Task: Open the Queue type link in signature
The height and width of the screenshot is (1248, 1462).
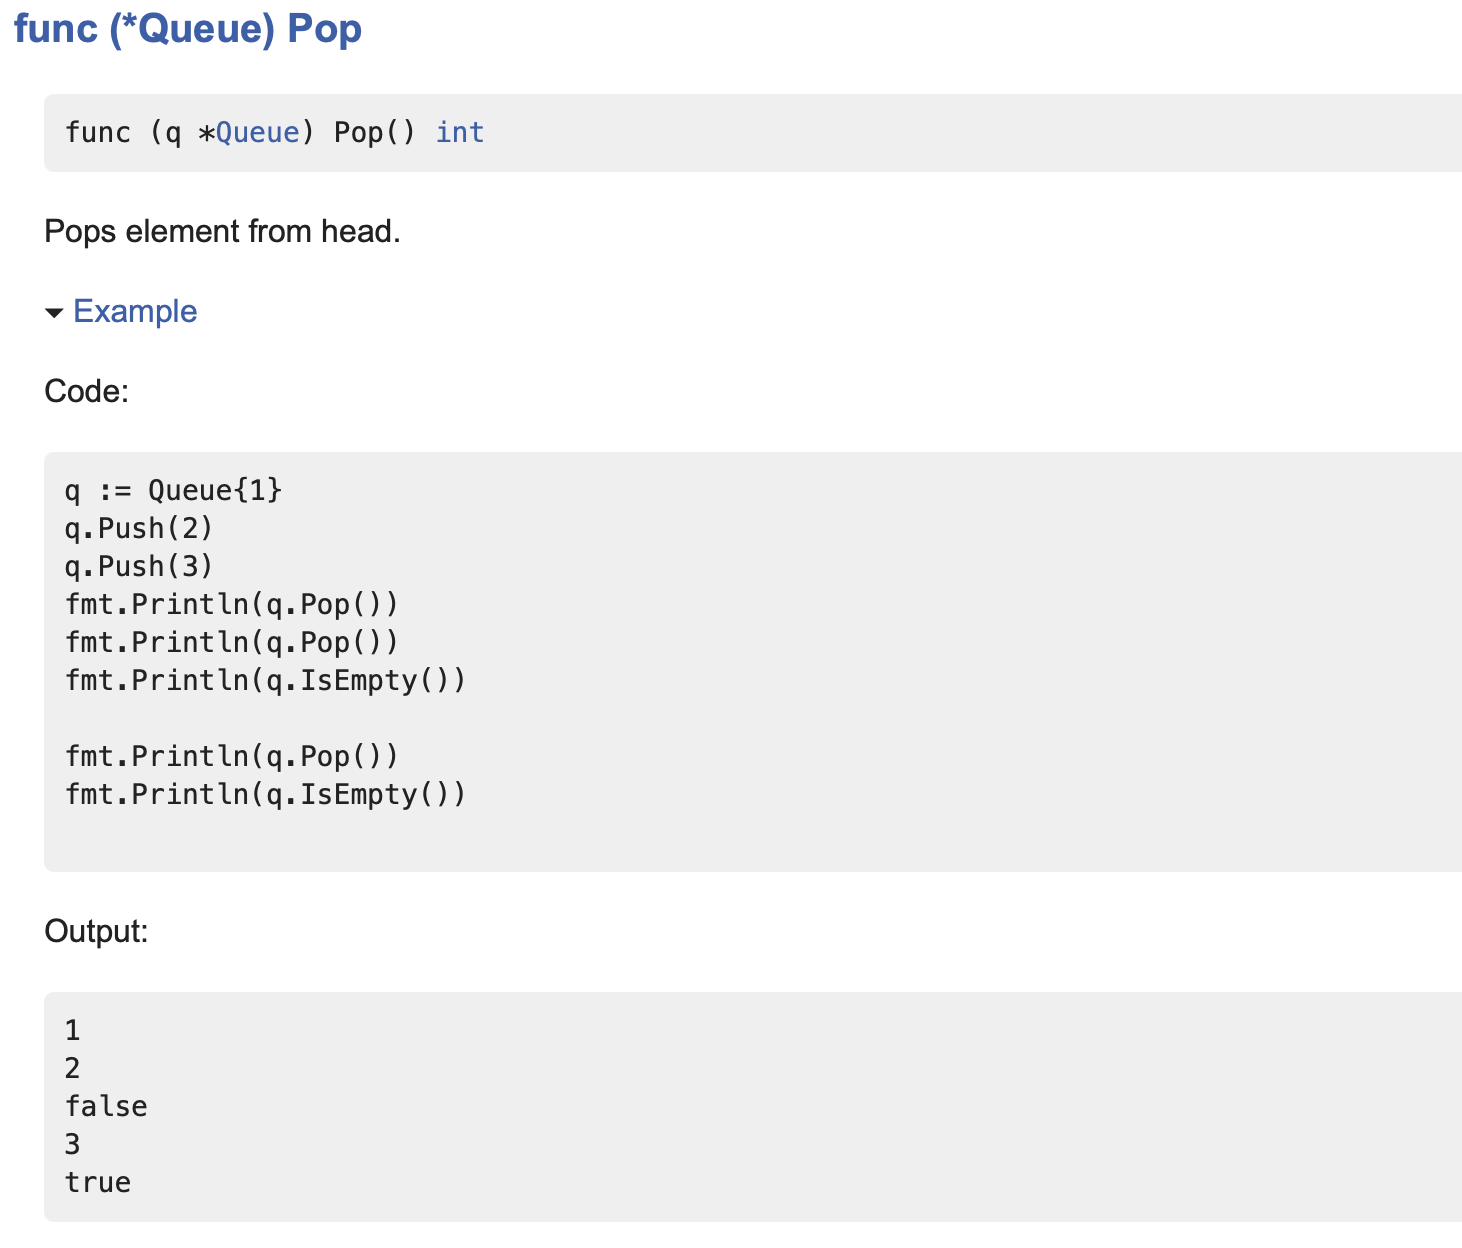Action: (x=257, y=133)
